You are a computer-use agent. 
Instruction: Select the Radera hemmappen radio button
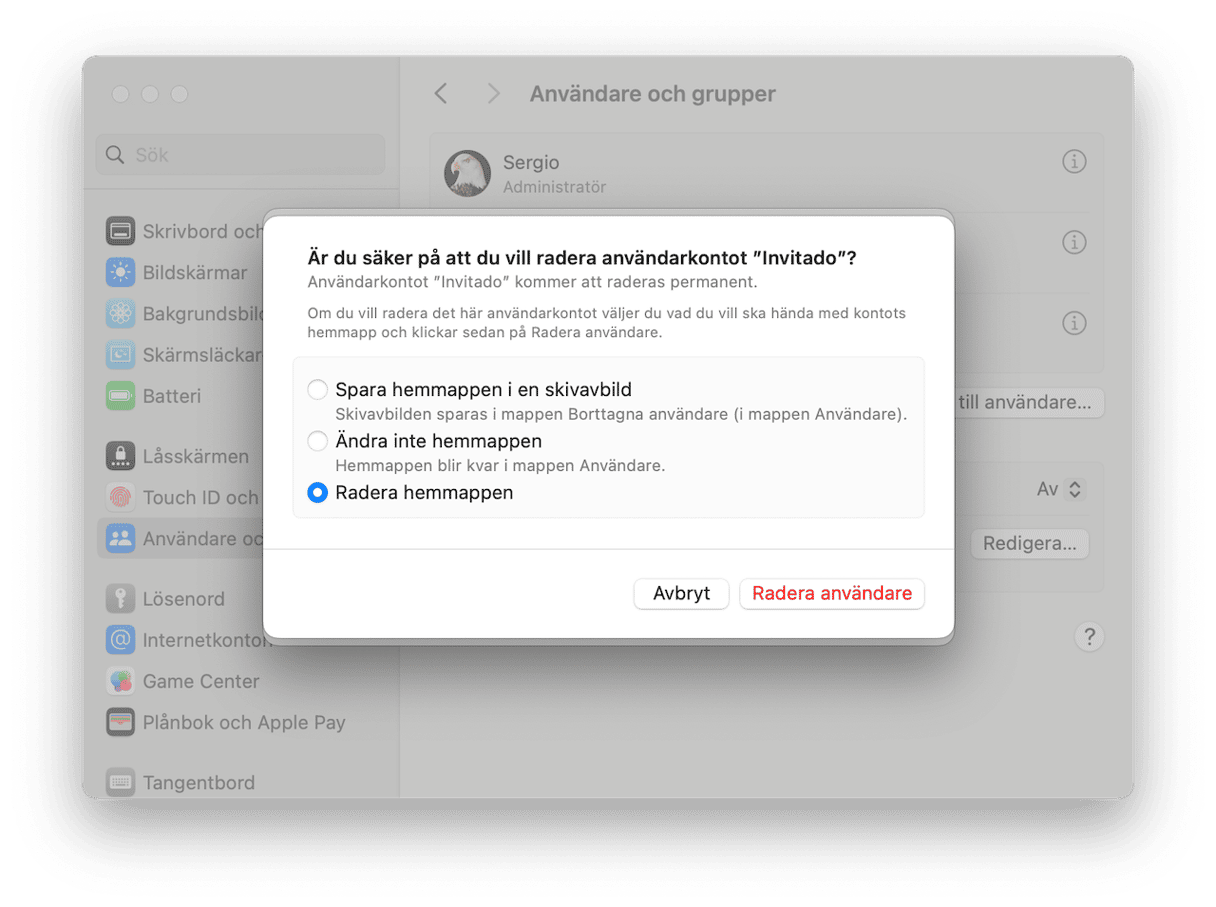[317, 493]
